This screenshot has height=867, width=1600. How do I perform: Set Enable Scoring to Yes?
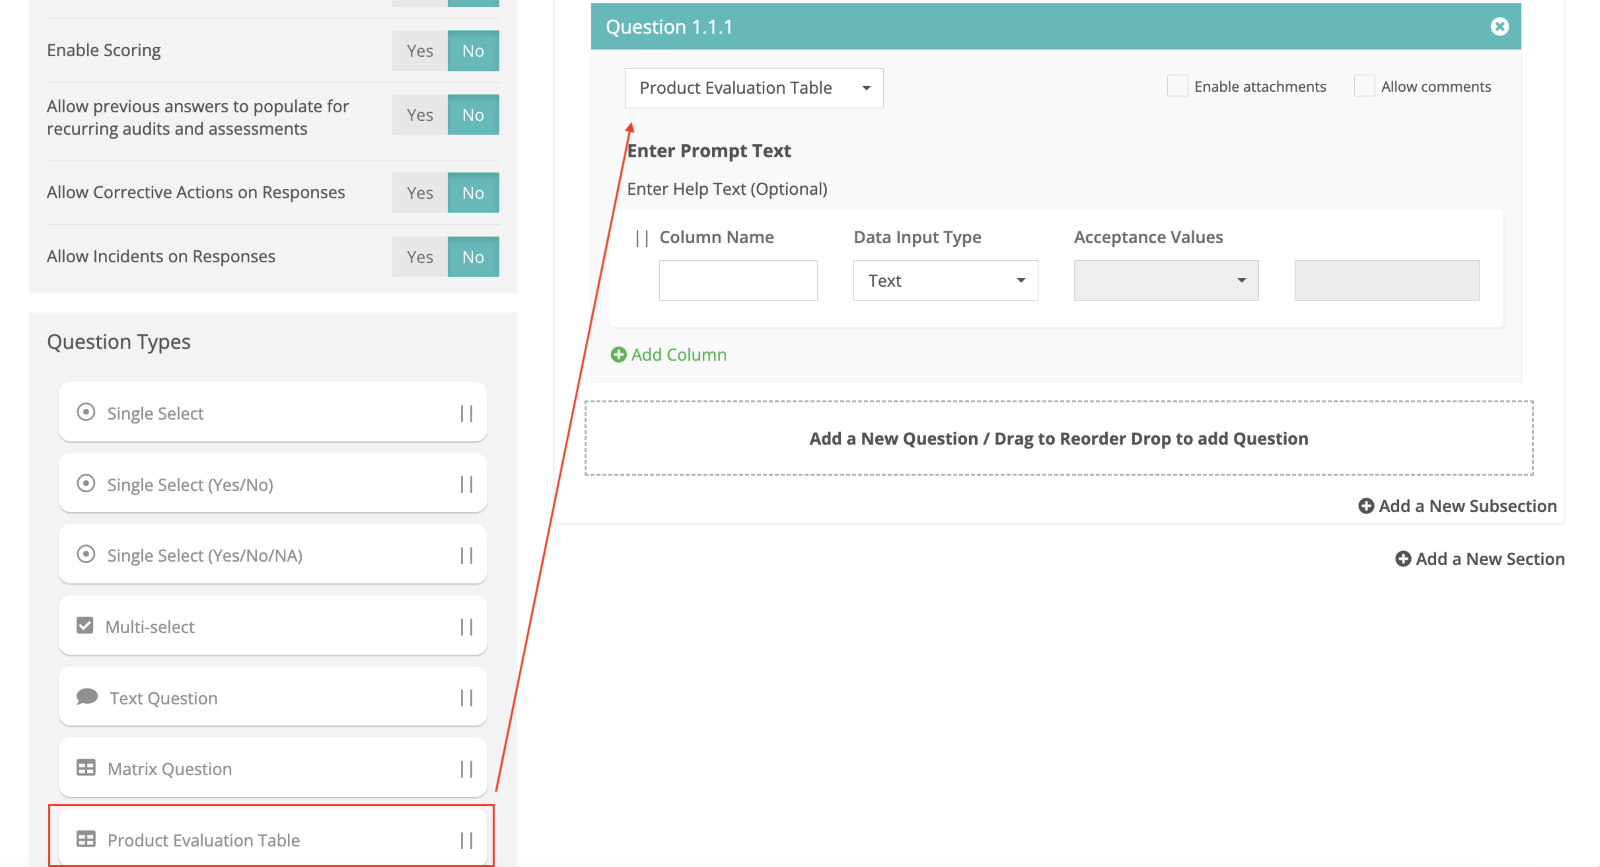tap(420, 51)
